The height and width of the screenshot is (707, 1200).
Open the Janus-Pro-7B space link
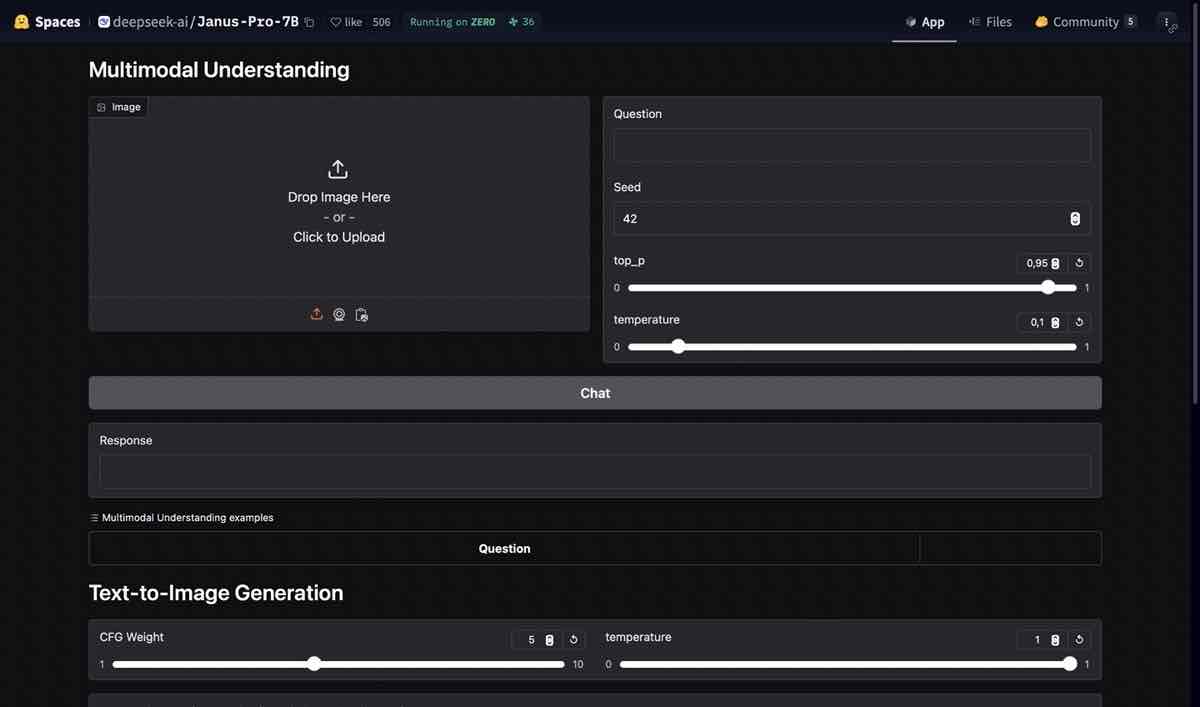[x=248, y=22]
